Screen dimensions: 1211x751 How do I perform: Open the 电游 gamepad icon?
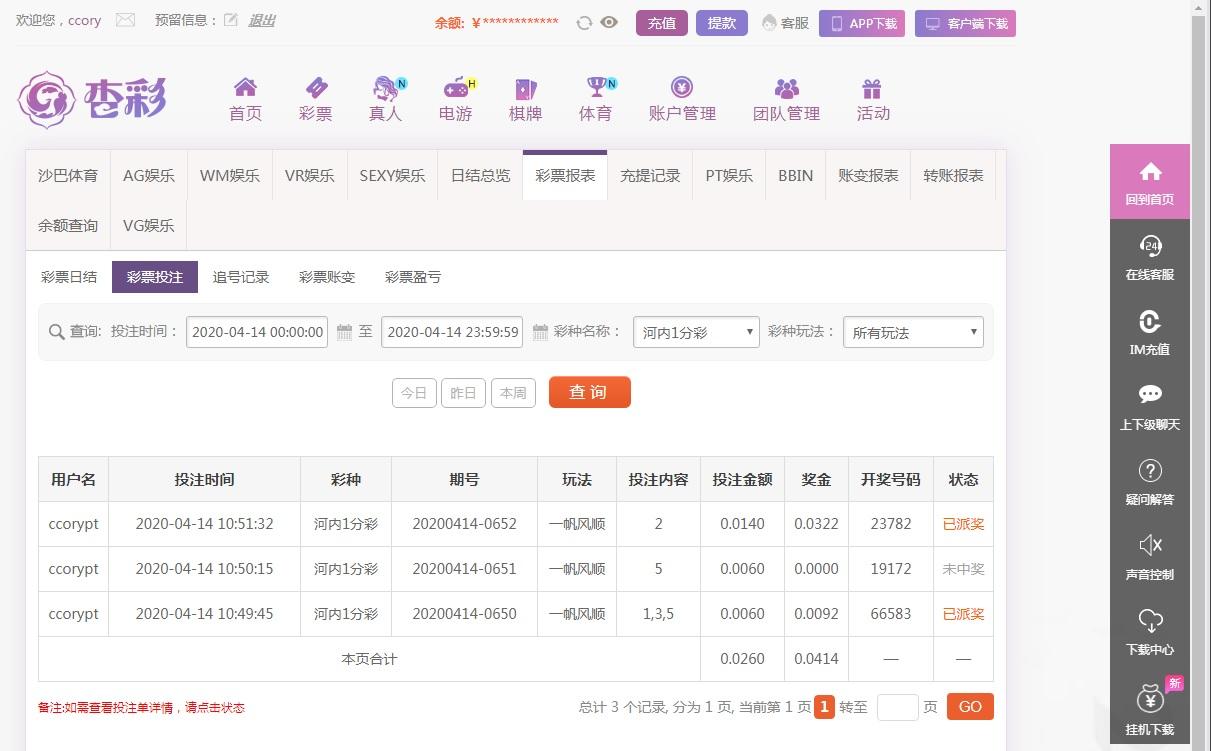point(455,88)
